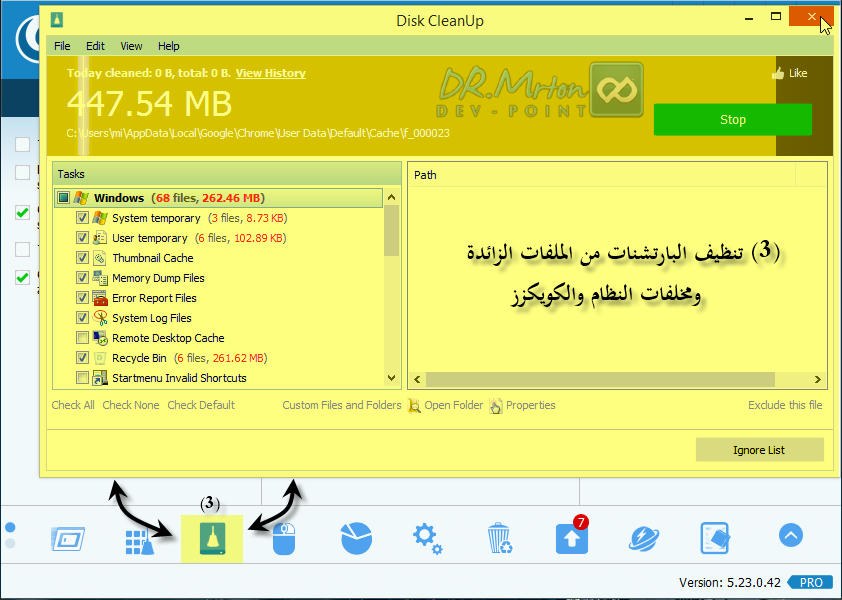842x600 pixels.
Task: Click the Open Folder icon
Action: tap(415, 406)
